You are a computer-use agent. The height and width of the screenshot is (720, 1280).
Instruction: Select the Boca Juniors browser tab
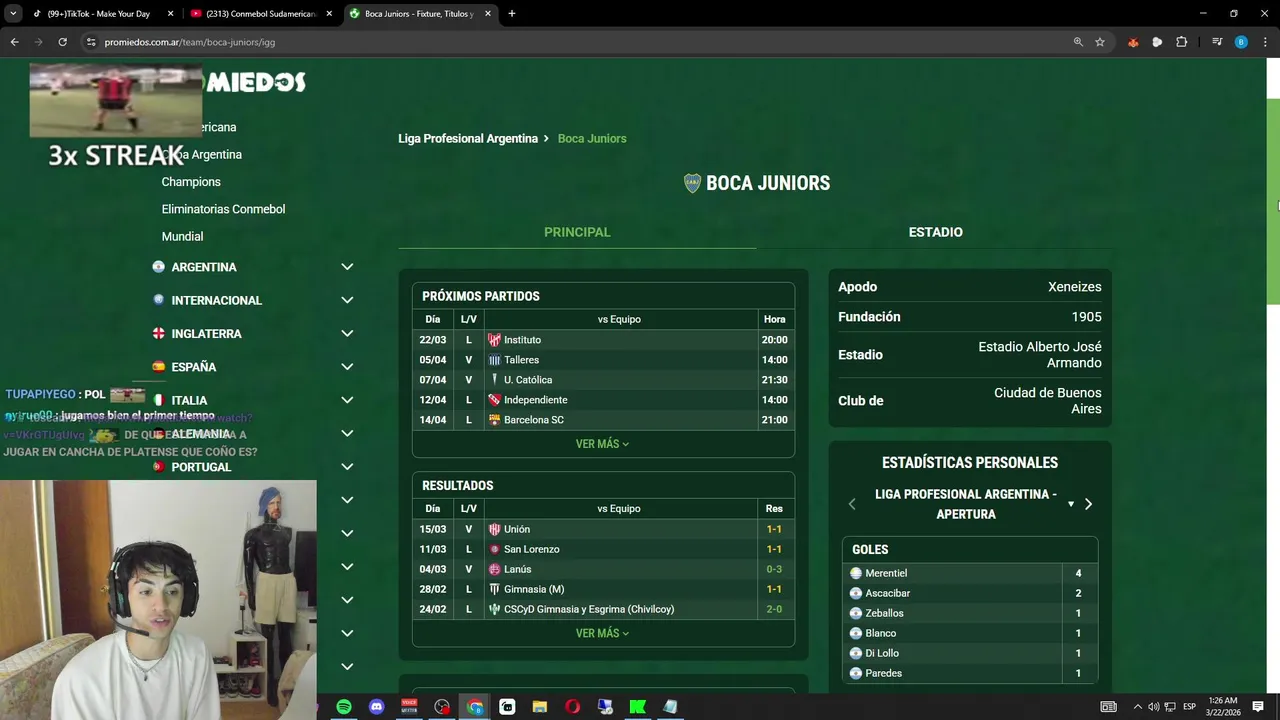click(420, 14)
